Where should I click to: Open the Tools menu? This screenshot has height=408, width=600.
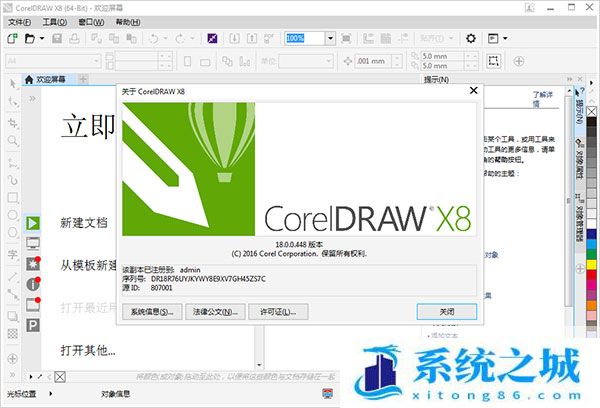55,23
